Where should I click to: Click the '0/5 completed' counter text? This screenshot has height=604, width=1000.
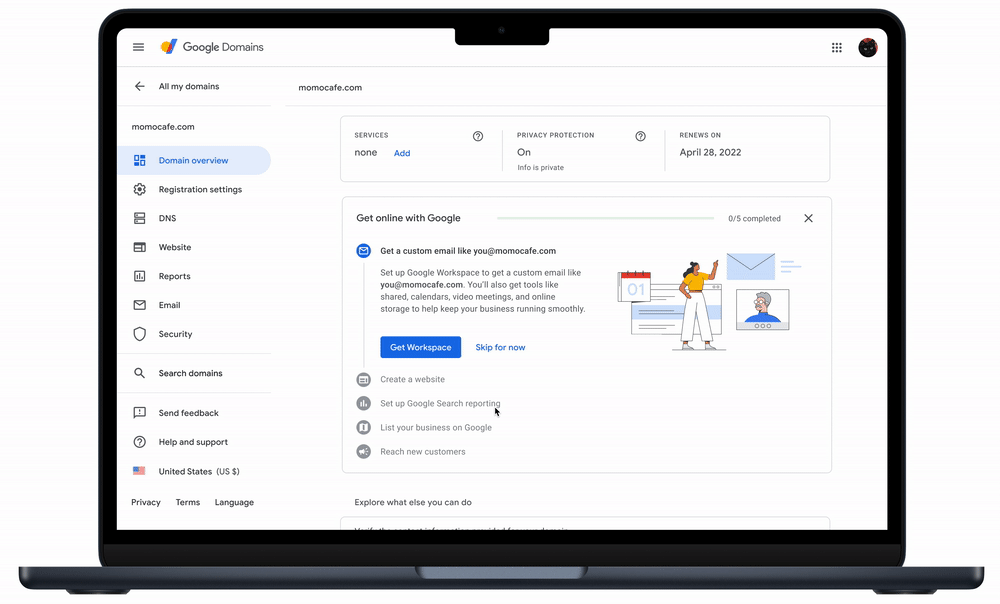point(754,218)
